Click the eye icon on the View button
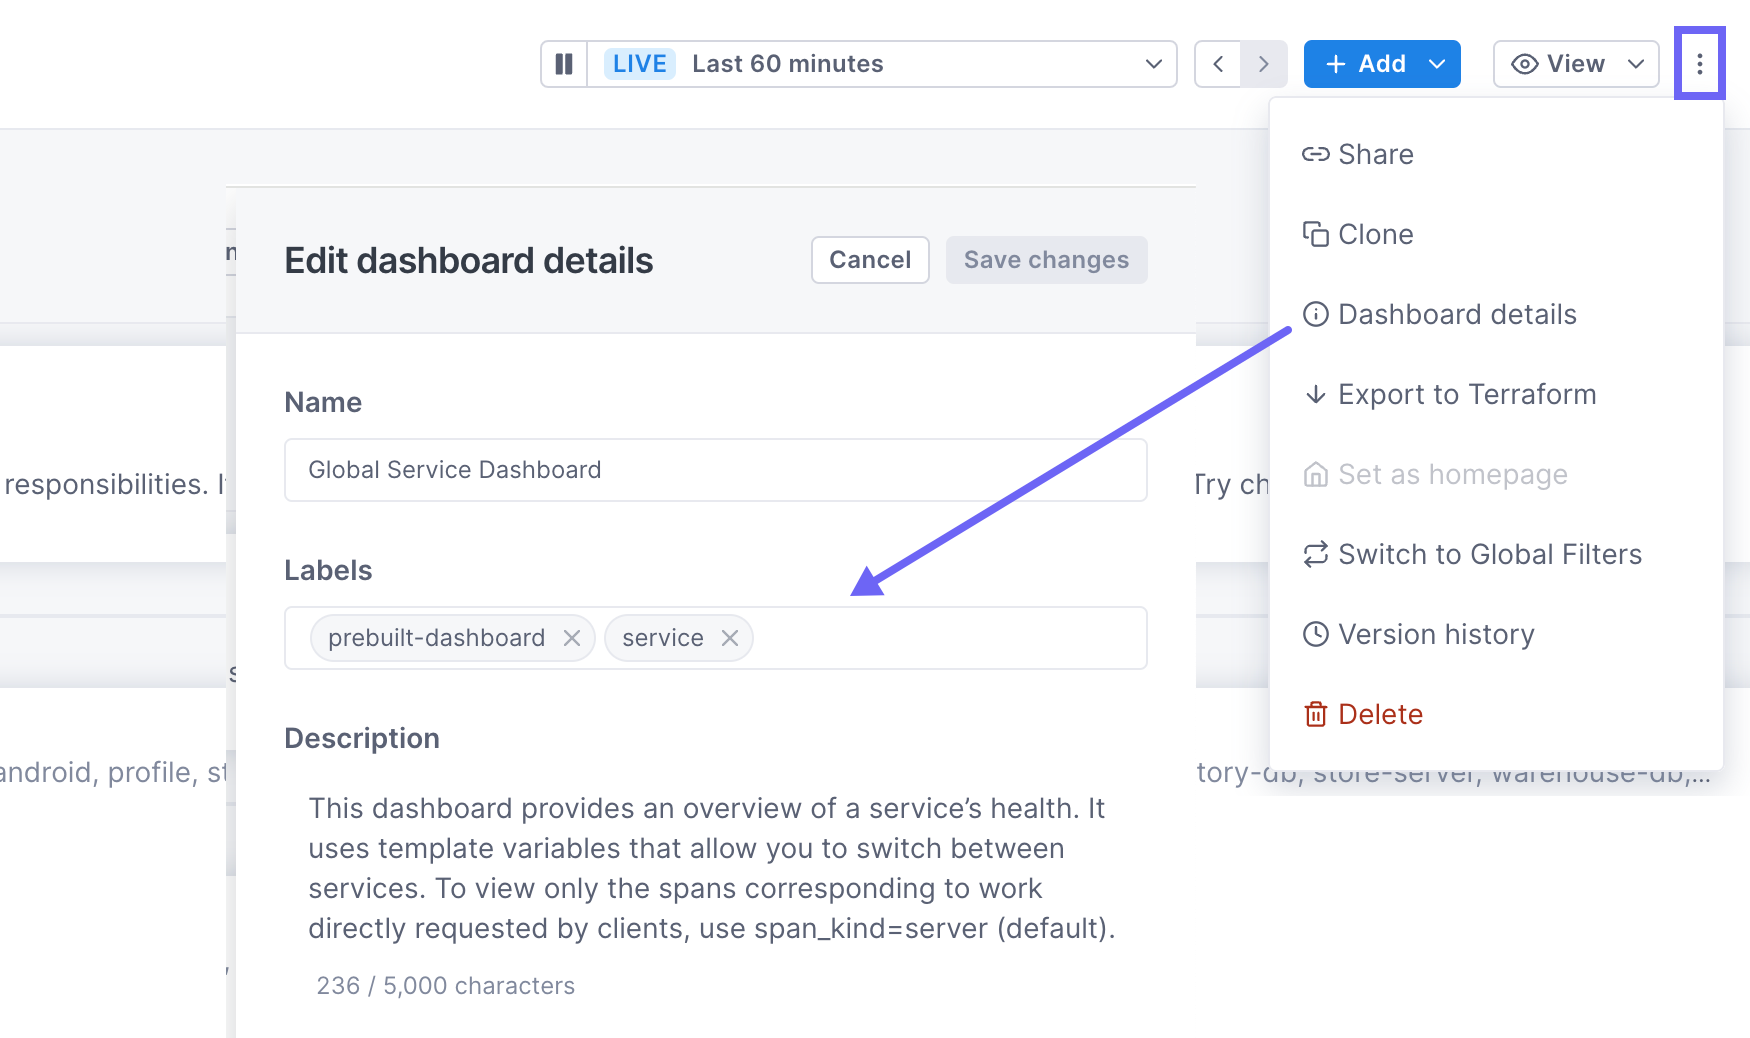Screen dimensions: 1750x1038 (1524, 63)
